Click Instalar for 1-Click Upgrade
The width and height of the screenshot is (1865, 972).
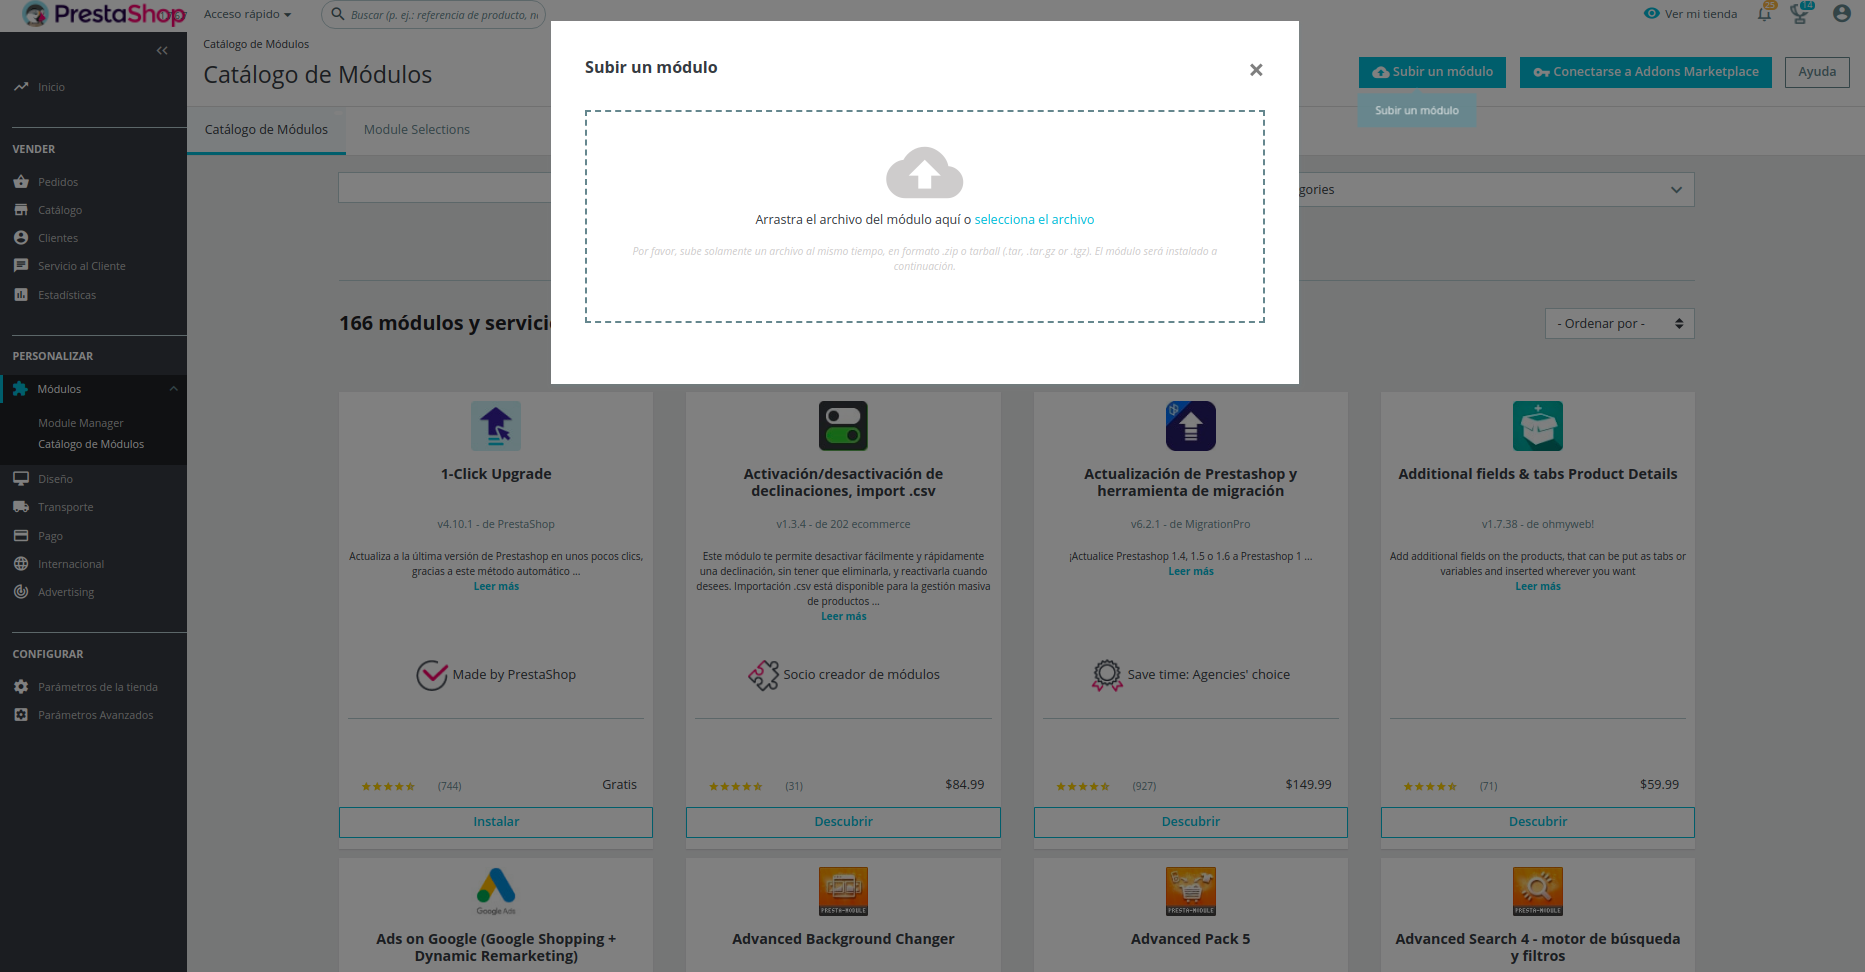coord(496,822)
